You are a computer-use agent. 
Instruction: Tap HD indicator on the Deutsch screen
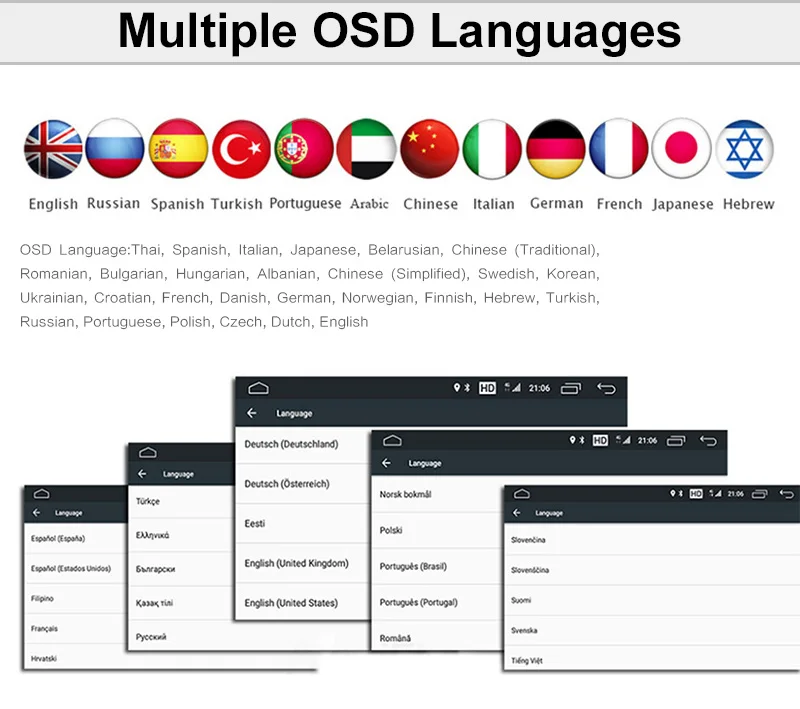click(x=487, y=388)
